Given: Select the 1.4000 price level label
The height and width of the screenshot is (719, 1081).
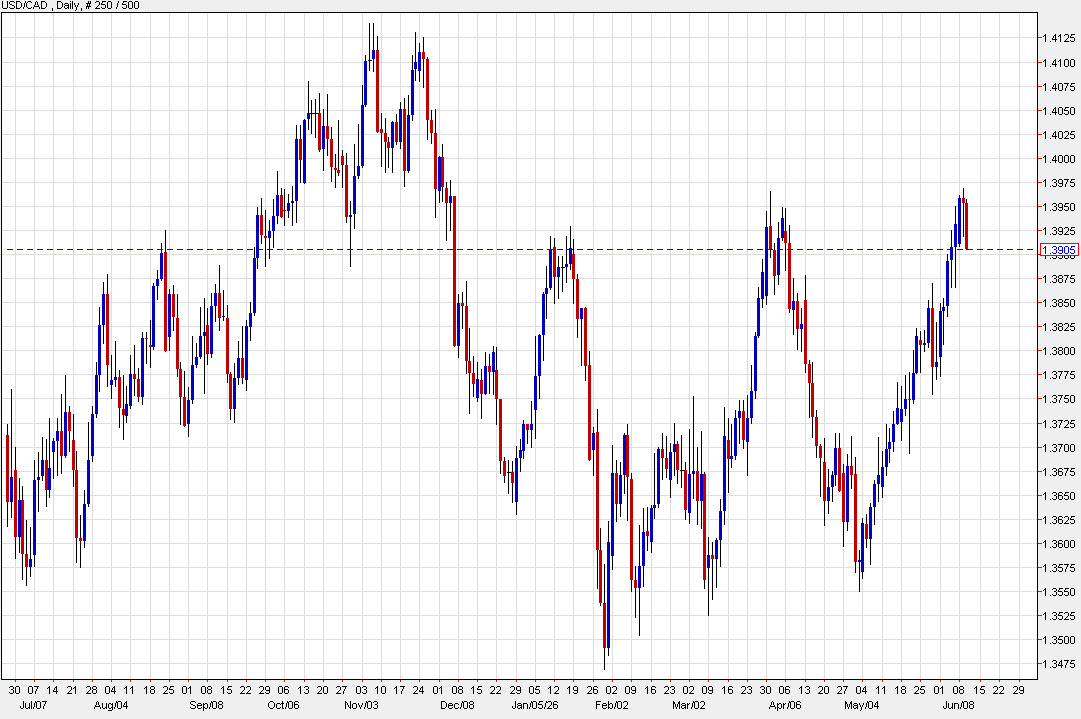Looking at the screenshot, I should click(x=1058, y=159).
